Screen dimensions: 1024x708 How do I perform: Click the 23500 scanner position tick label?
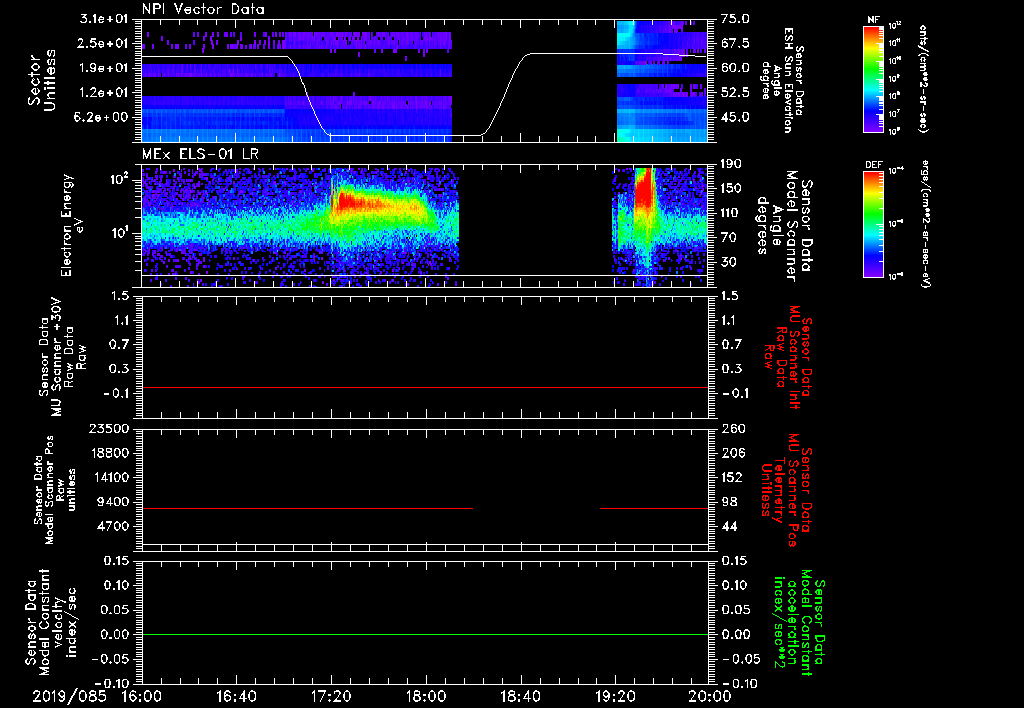pos(109,428)
